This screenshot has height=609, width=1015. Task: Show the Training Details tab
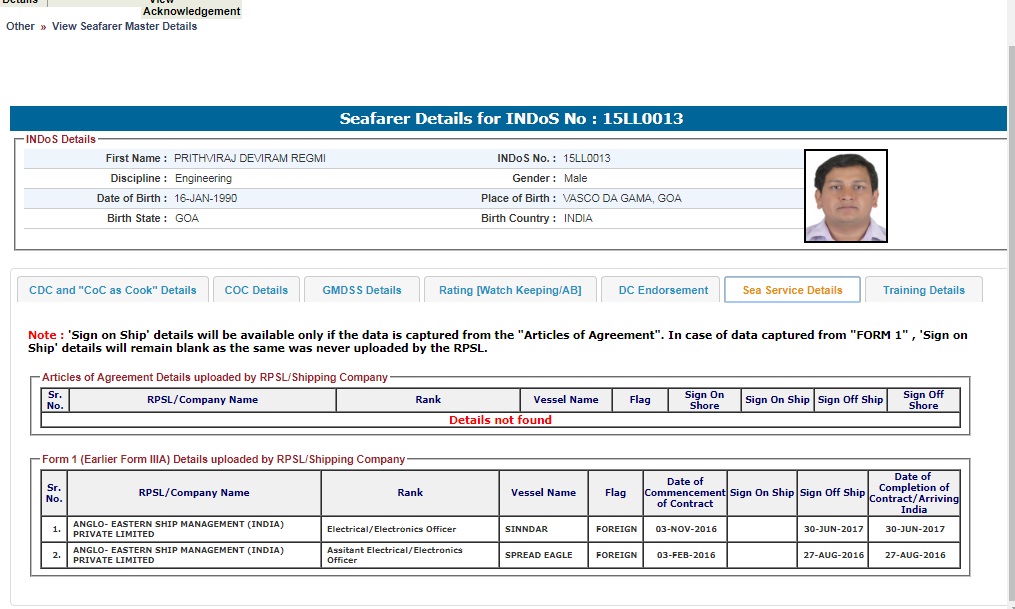[x=923, y=290]
